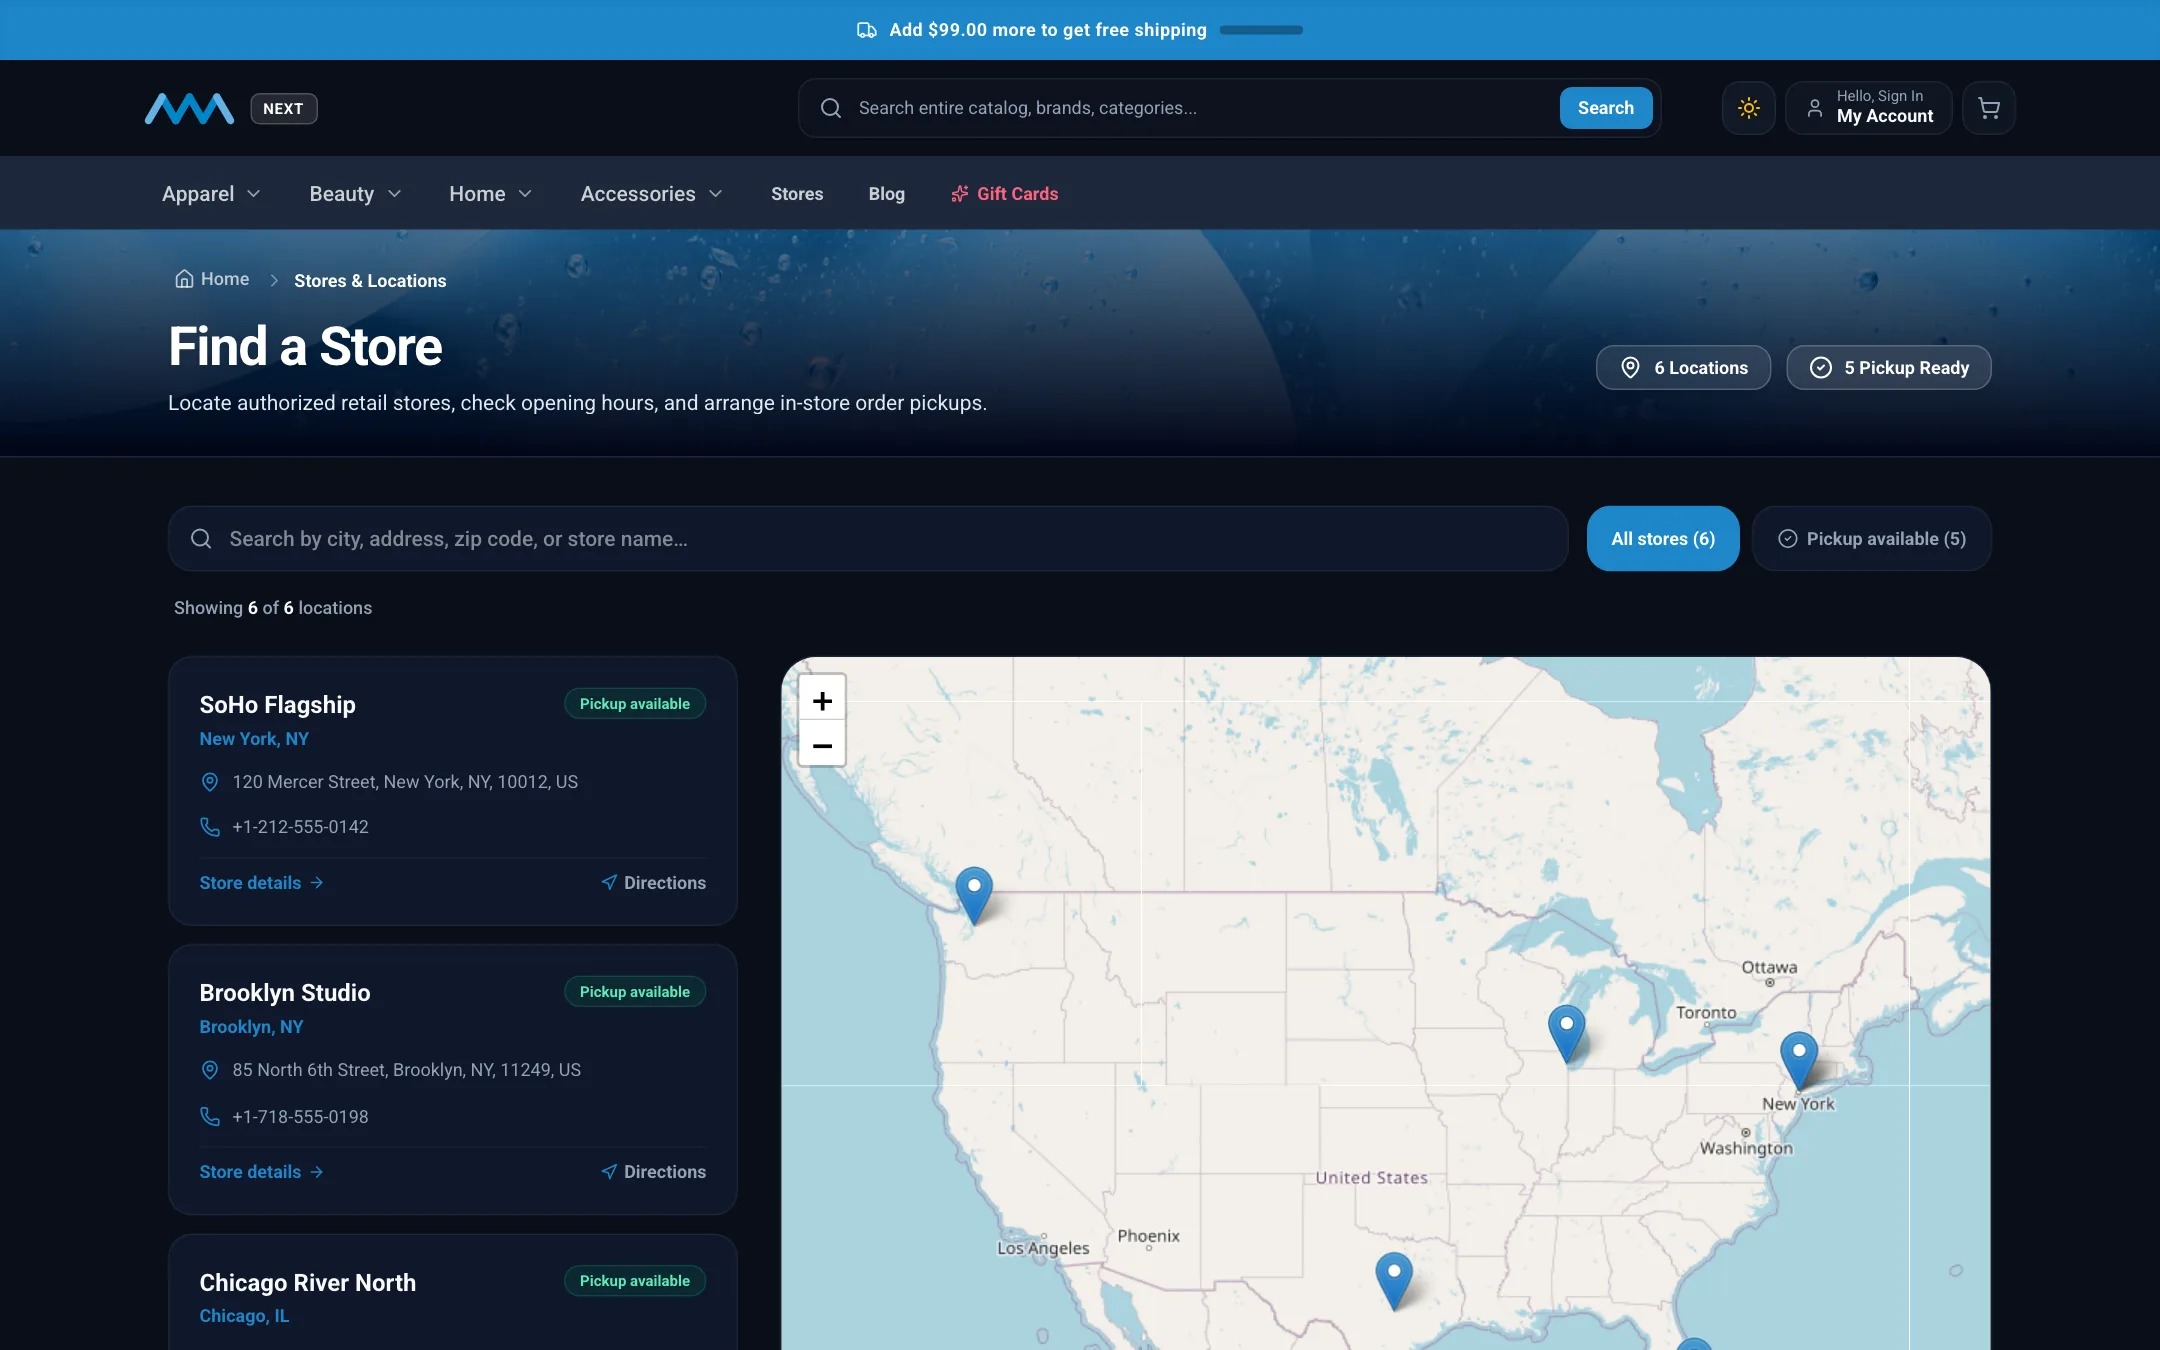Click the Brooklyn Studio address pin icon
2160x1350 pixels.
pyautogui.click(x=210, y=1070)
